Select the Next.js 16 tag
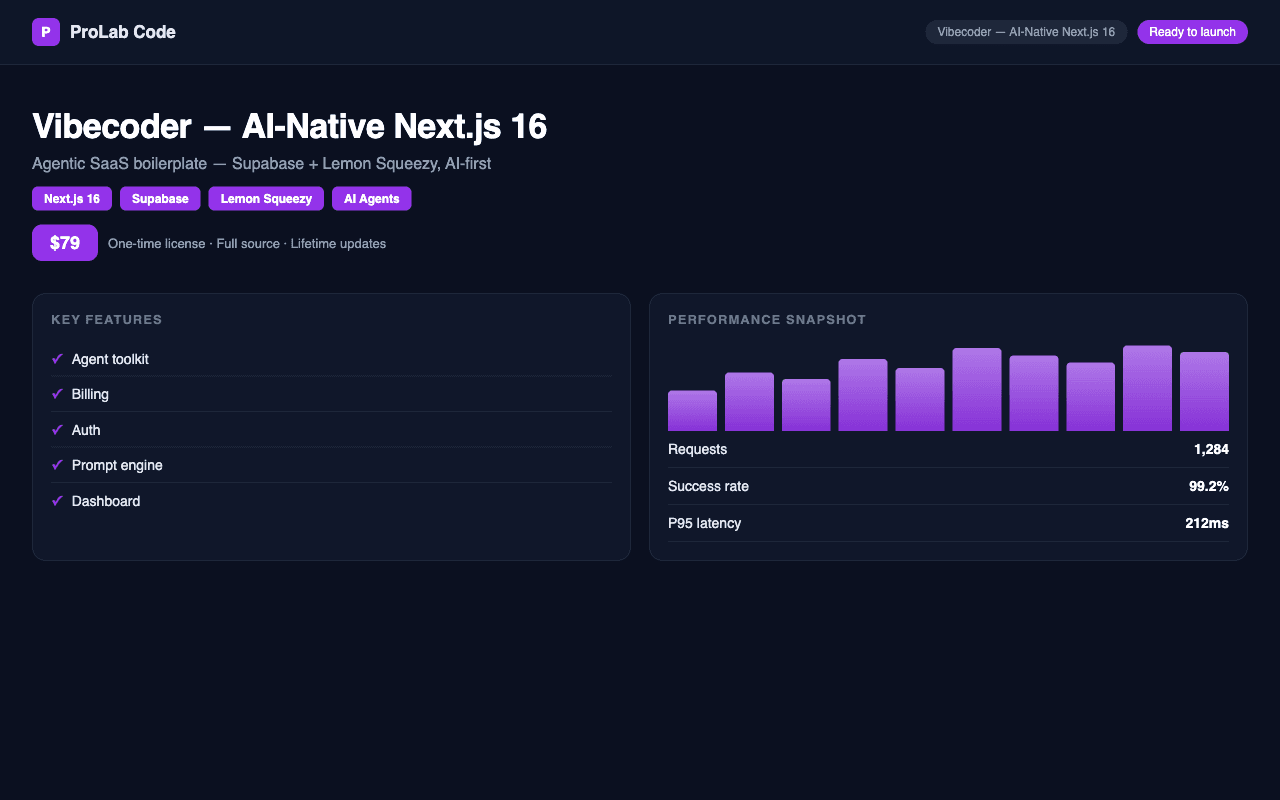 [72, 199]
